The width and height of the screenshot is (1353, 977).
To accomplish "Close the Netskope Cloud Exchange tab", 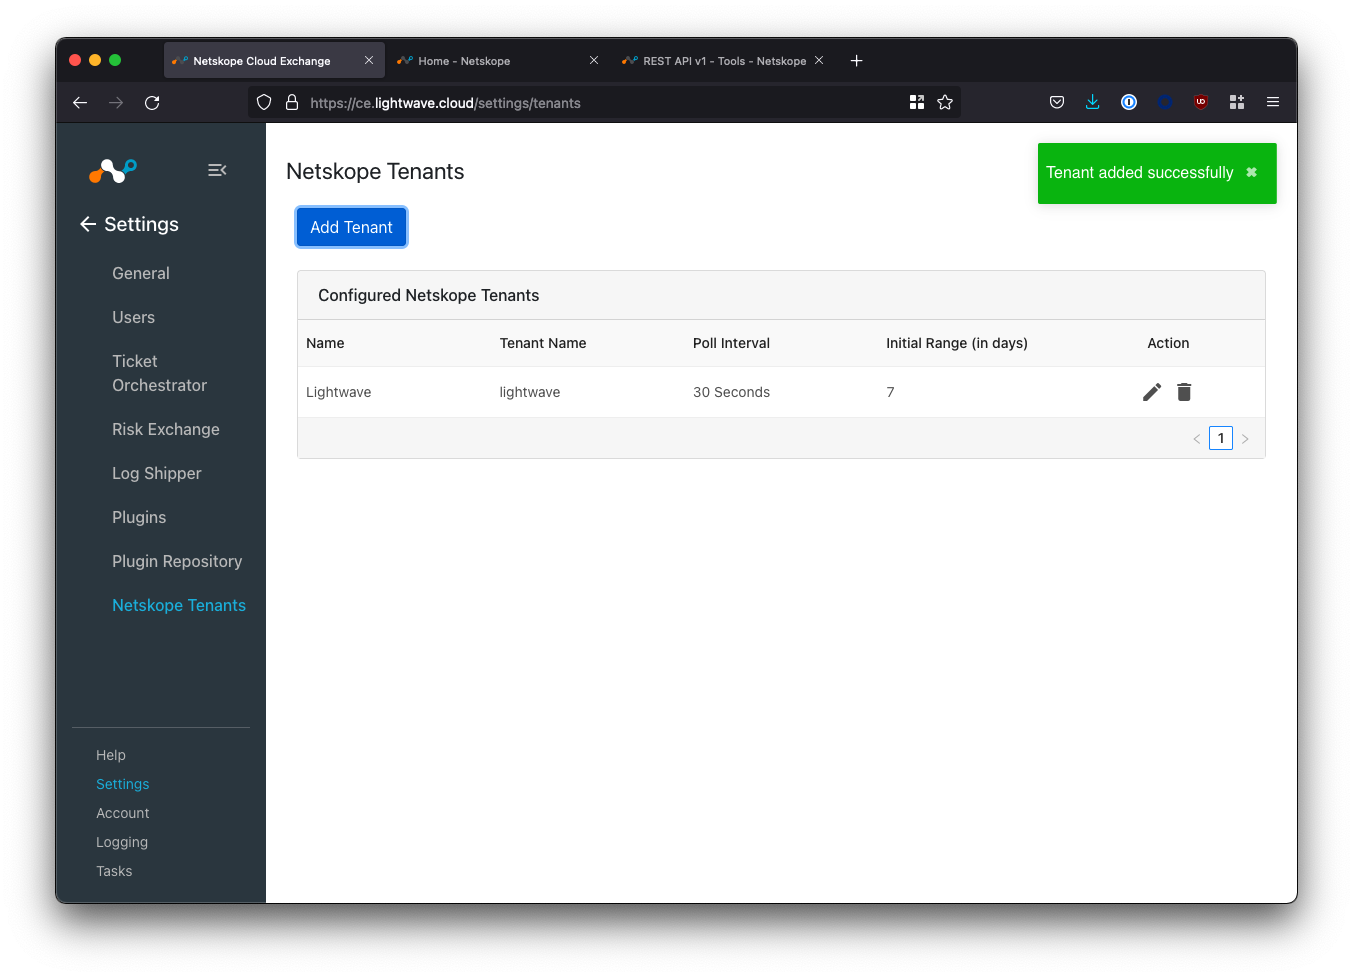I will point(369,60).
